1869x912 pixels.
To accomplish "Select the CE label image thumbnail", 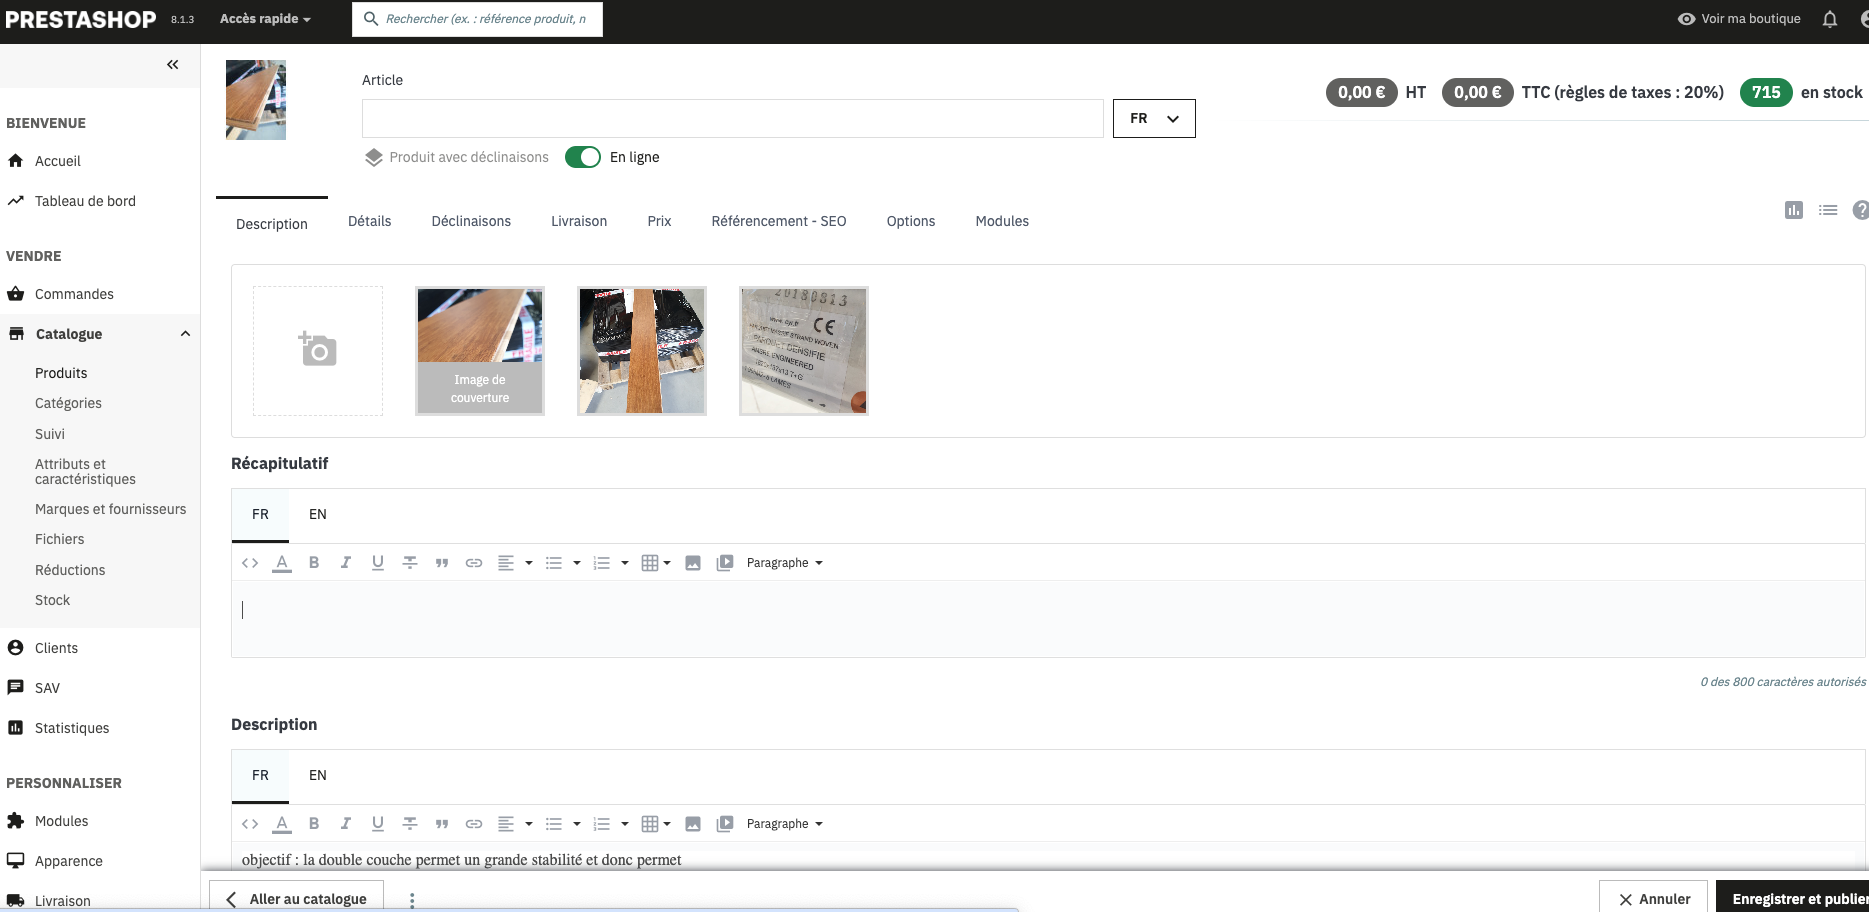I will click(804, 351).
